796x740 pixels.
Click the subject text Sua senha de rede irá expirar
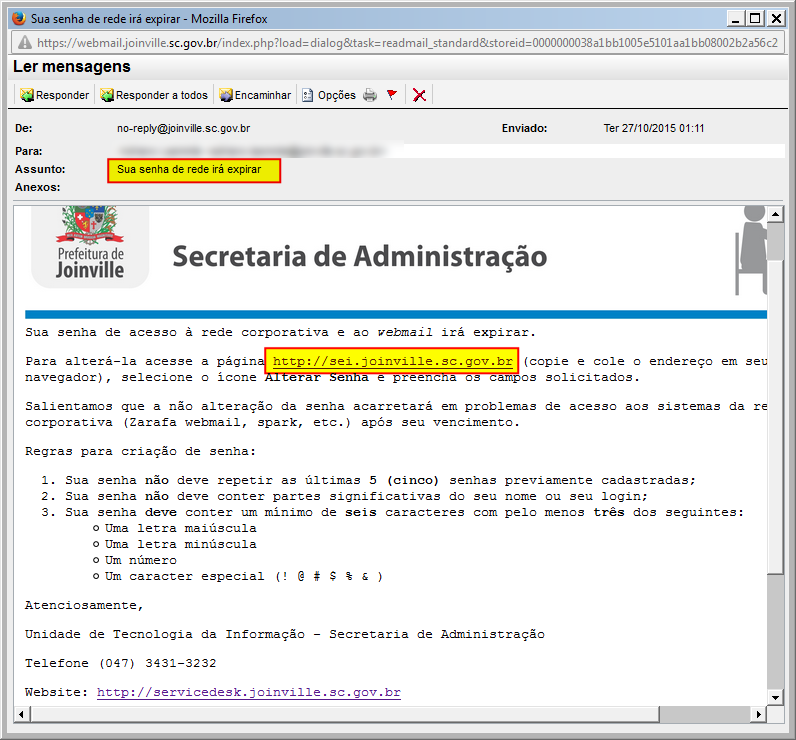(189, 170)
